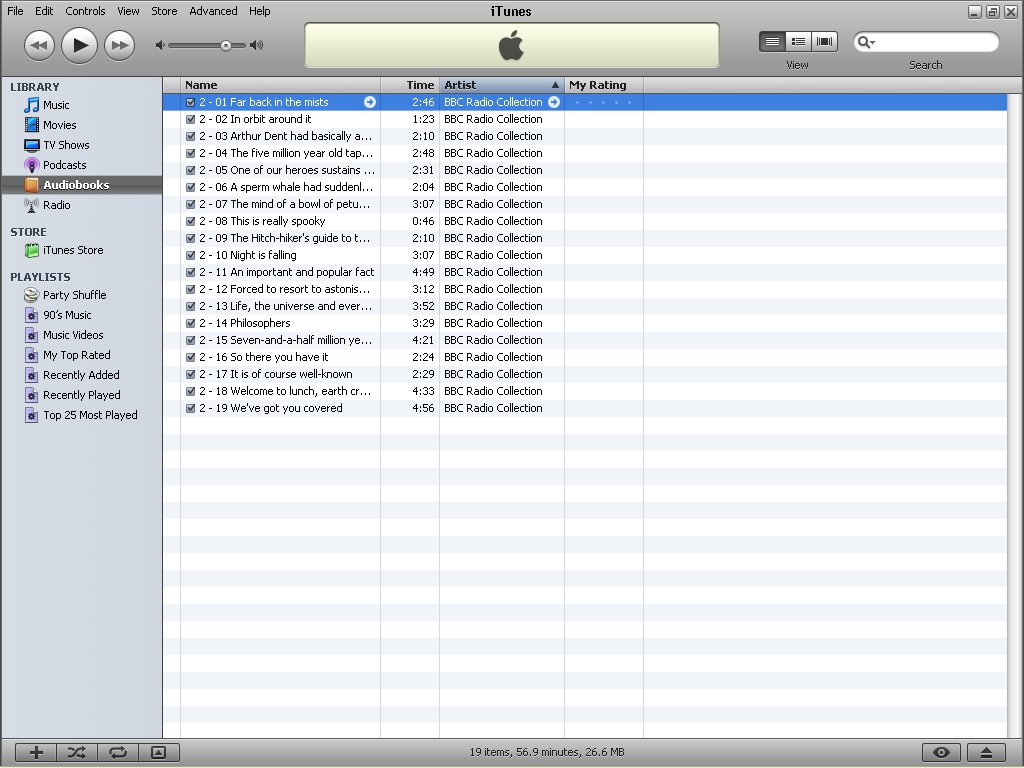Click the Apple logo display panel
Screen dimensions: 1024x768
point(511,46)
